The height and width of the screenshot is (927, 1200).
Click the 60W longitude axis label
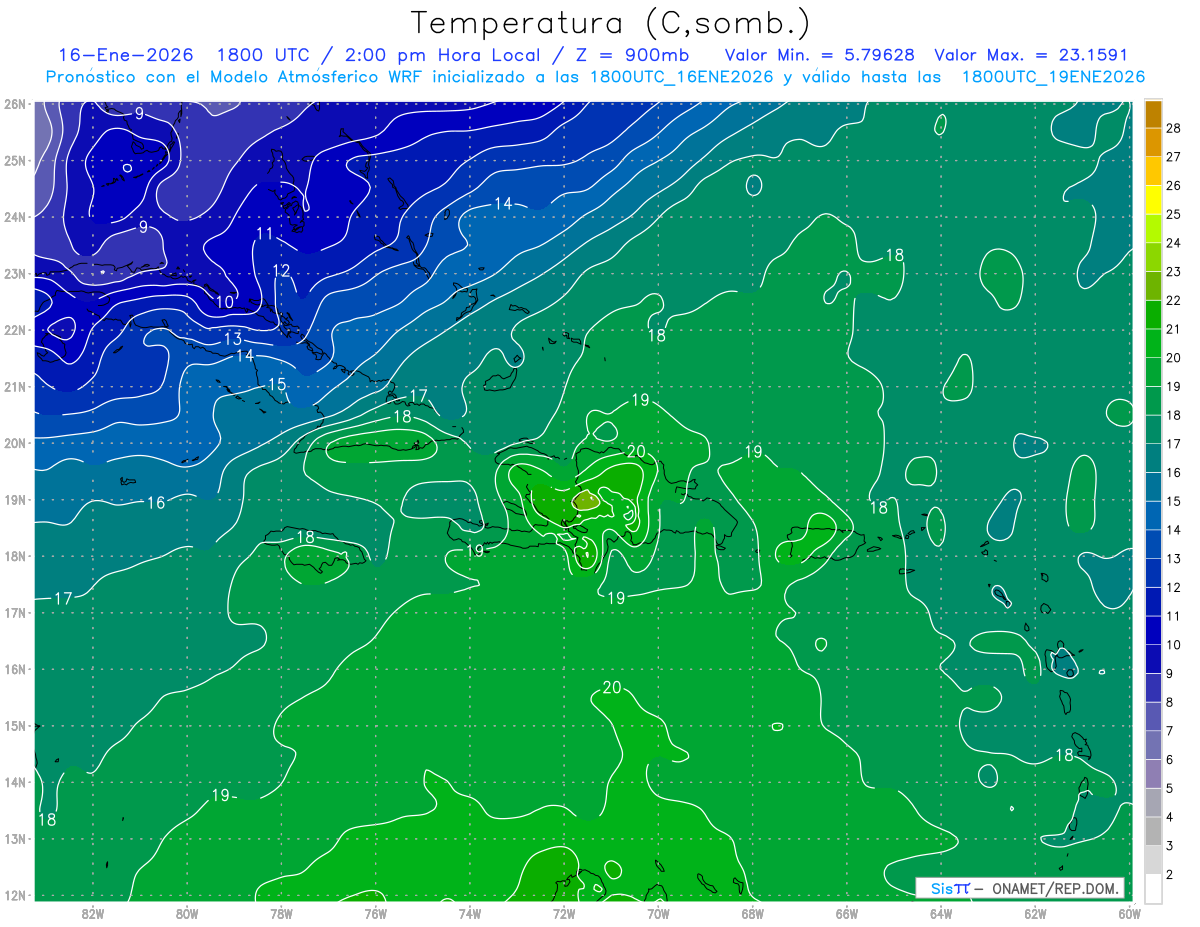1130,913
